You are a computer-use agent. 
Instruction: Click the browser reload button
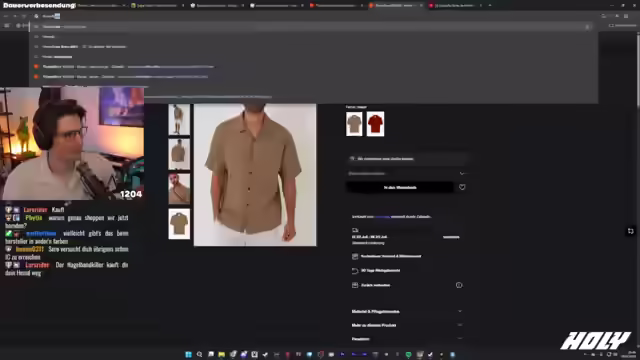[24, 16]
